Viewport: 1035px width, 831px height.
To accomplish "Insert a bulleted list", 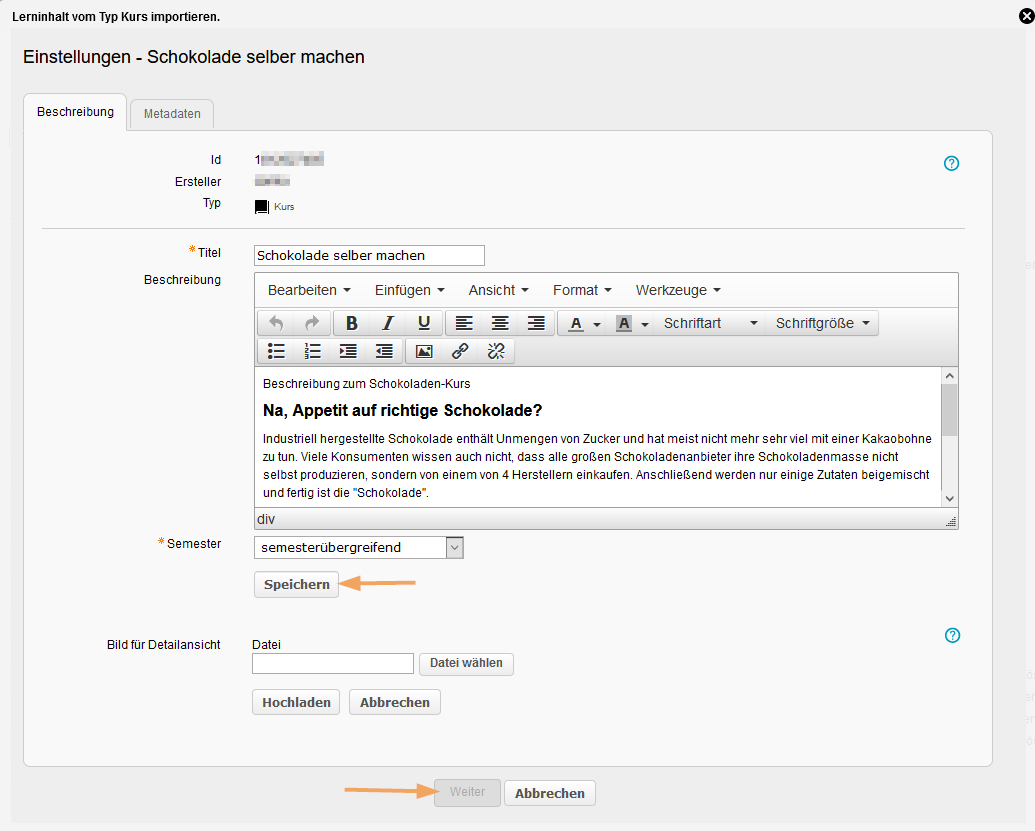I will [276, 351].
